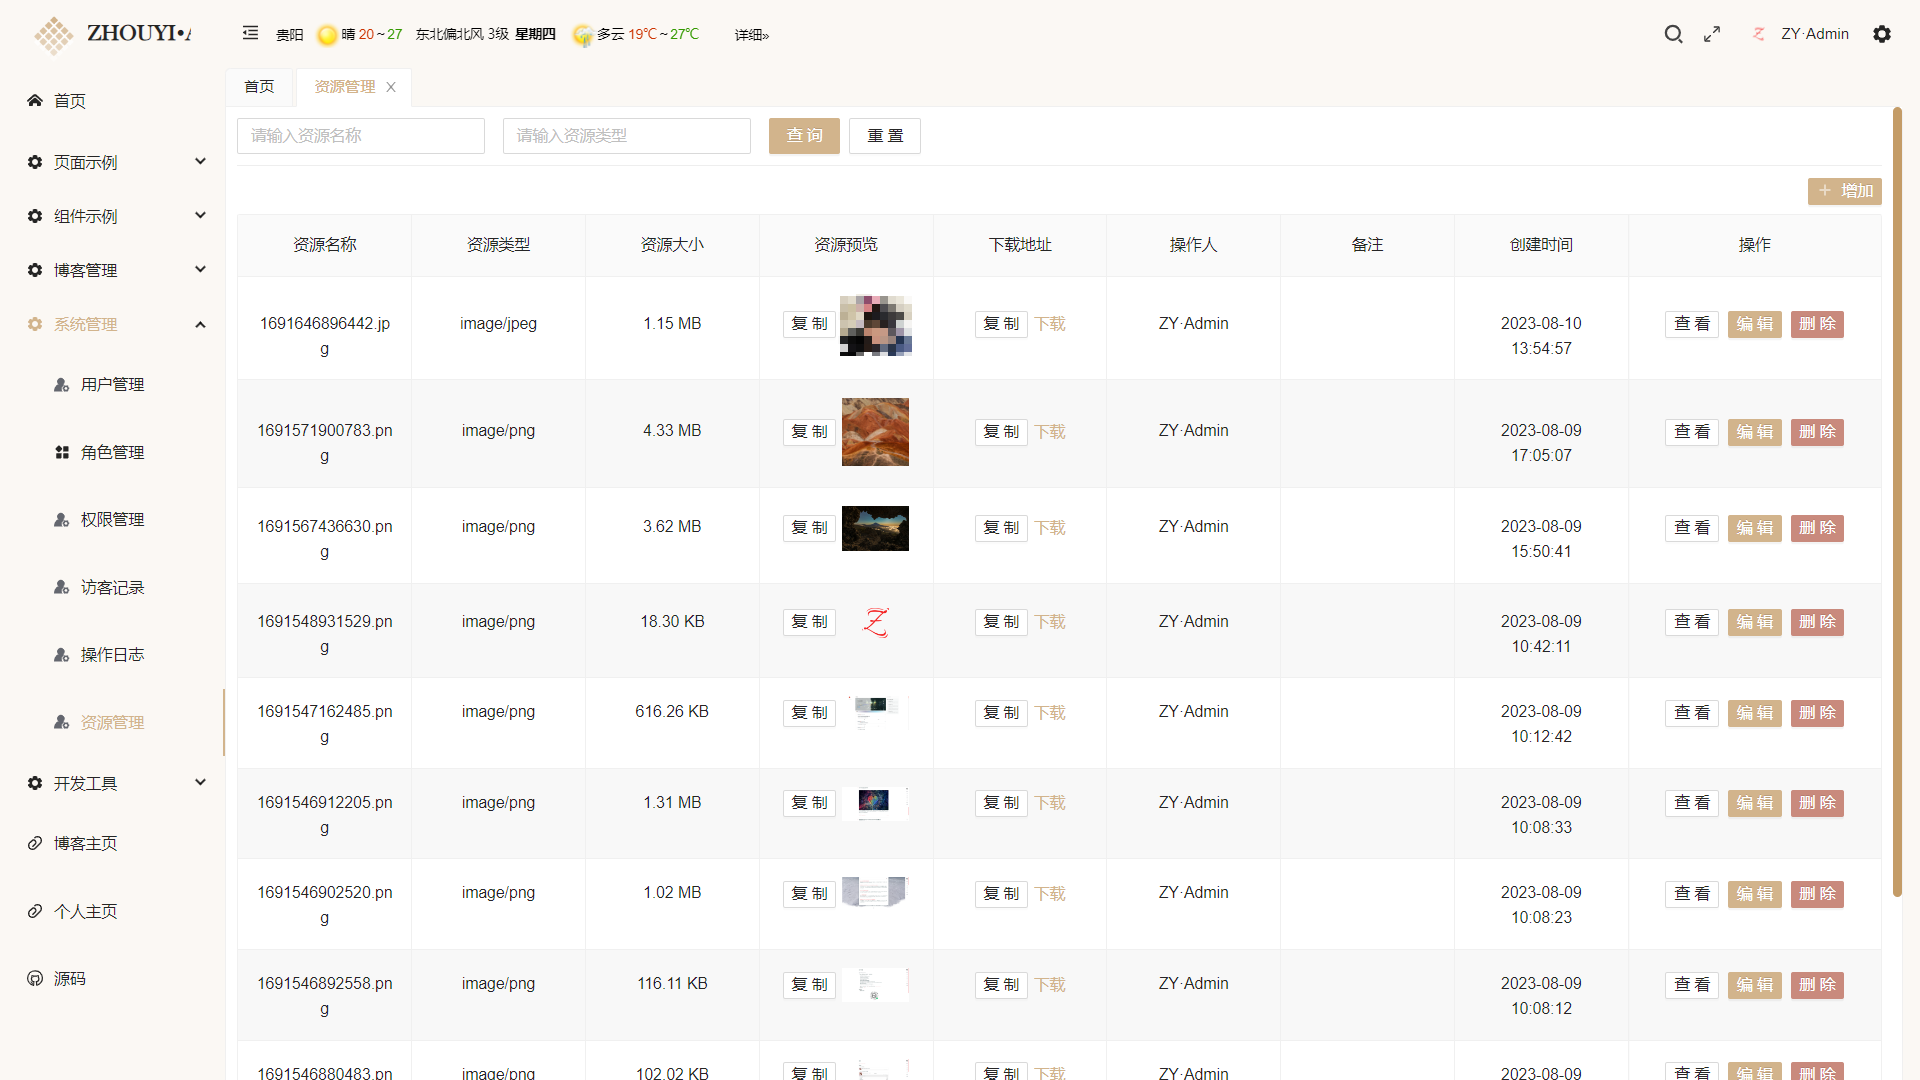This screenshot has height=1080, width=1920.
Task: Open 角色管理 grid icon in sidebar
Action: point(62,452)
